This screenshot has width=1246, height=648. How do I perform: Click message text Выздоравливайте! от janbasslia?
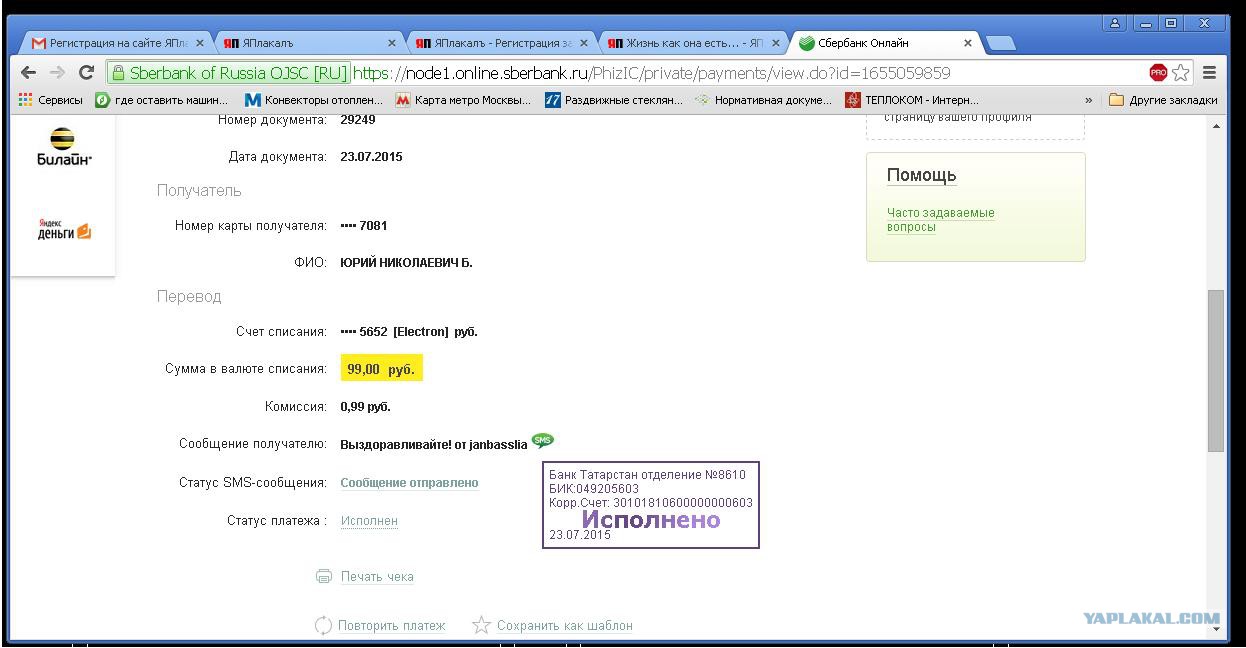pyautogui.click(x=434, y=445)
